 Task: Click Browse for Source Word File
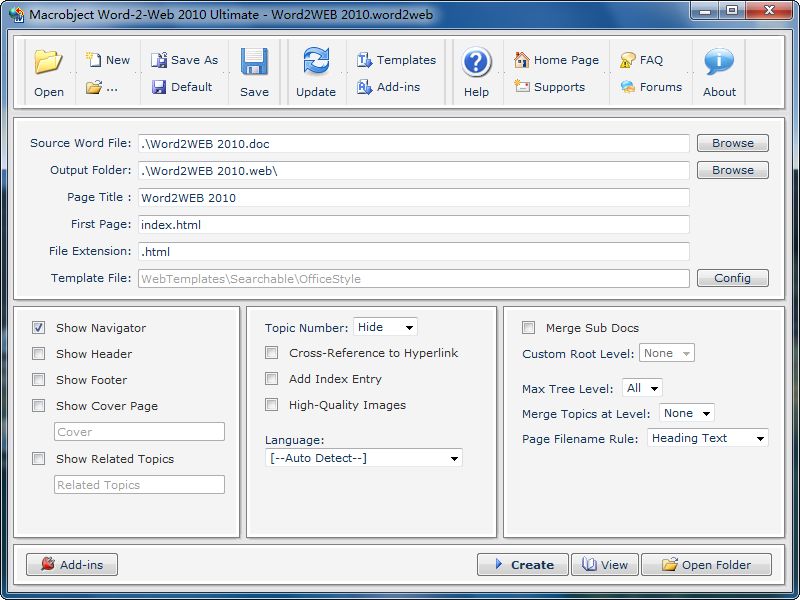click(x=733, y=143)
